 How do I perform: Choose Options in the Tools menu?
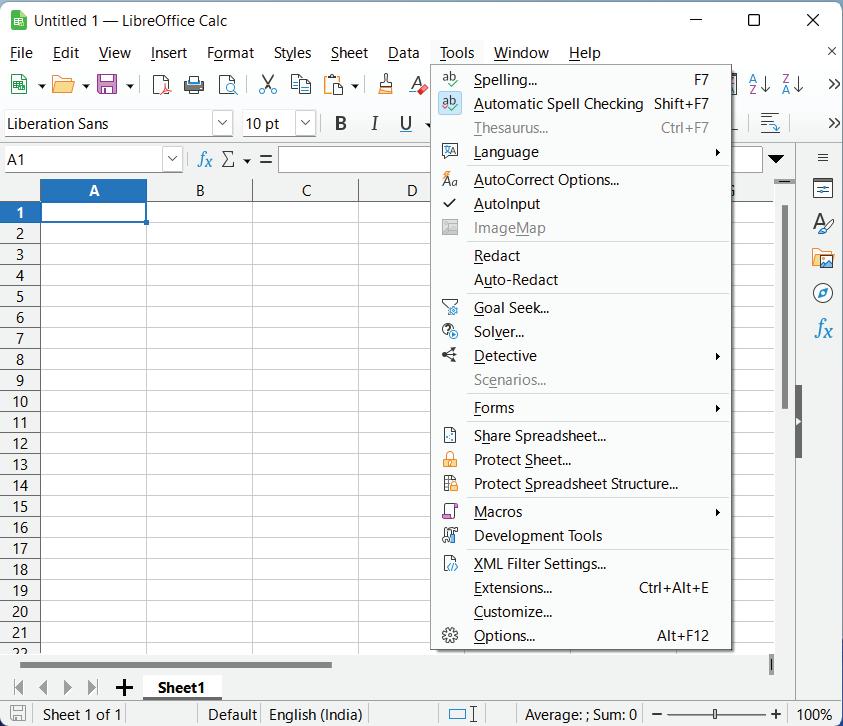[x=582, y=636]
